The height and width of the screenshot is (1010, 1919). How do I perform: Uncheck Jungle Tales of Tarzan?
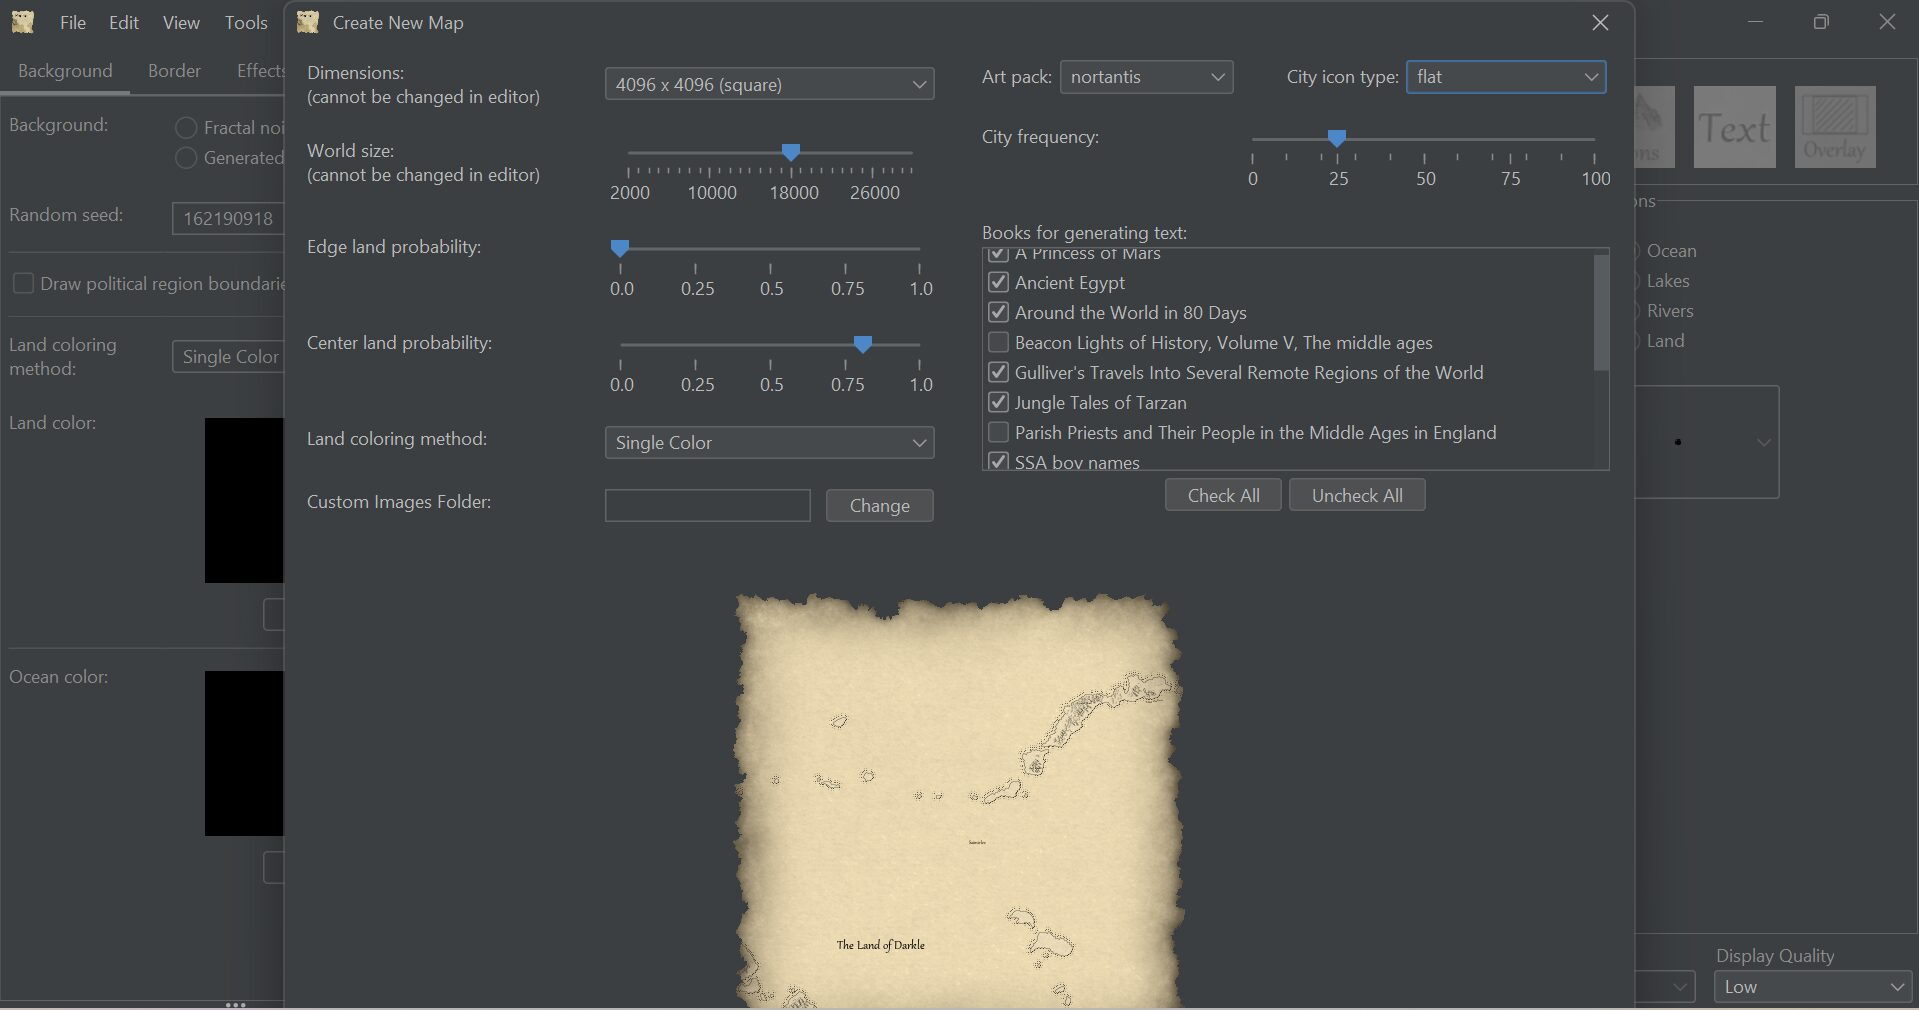pos(997,402)
